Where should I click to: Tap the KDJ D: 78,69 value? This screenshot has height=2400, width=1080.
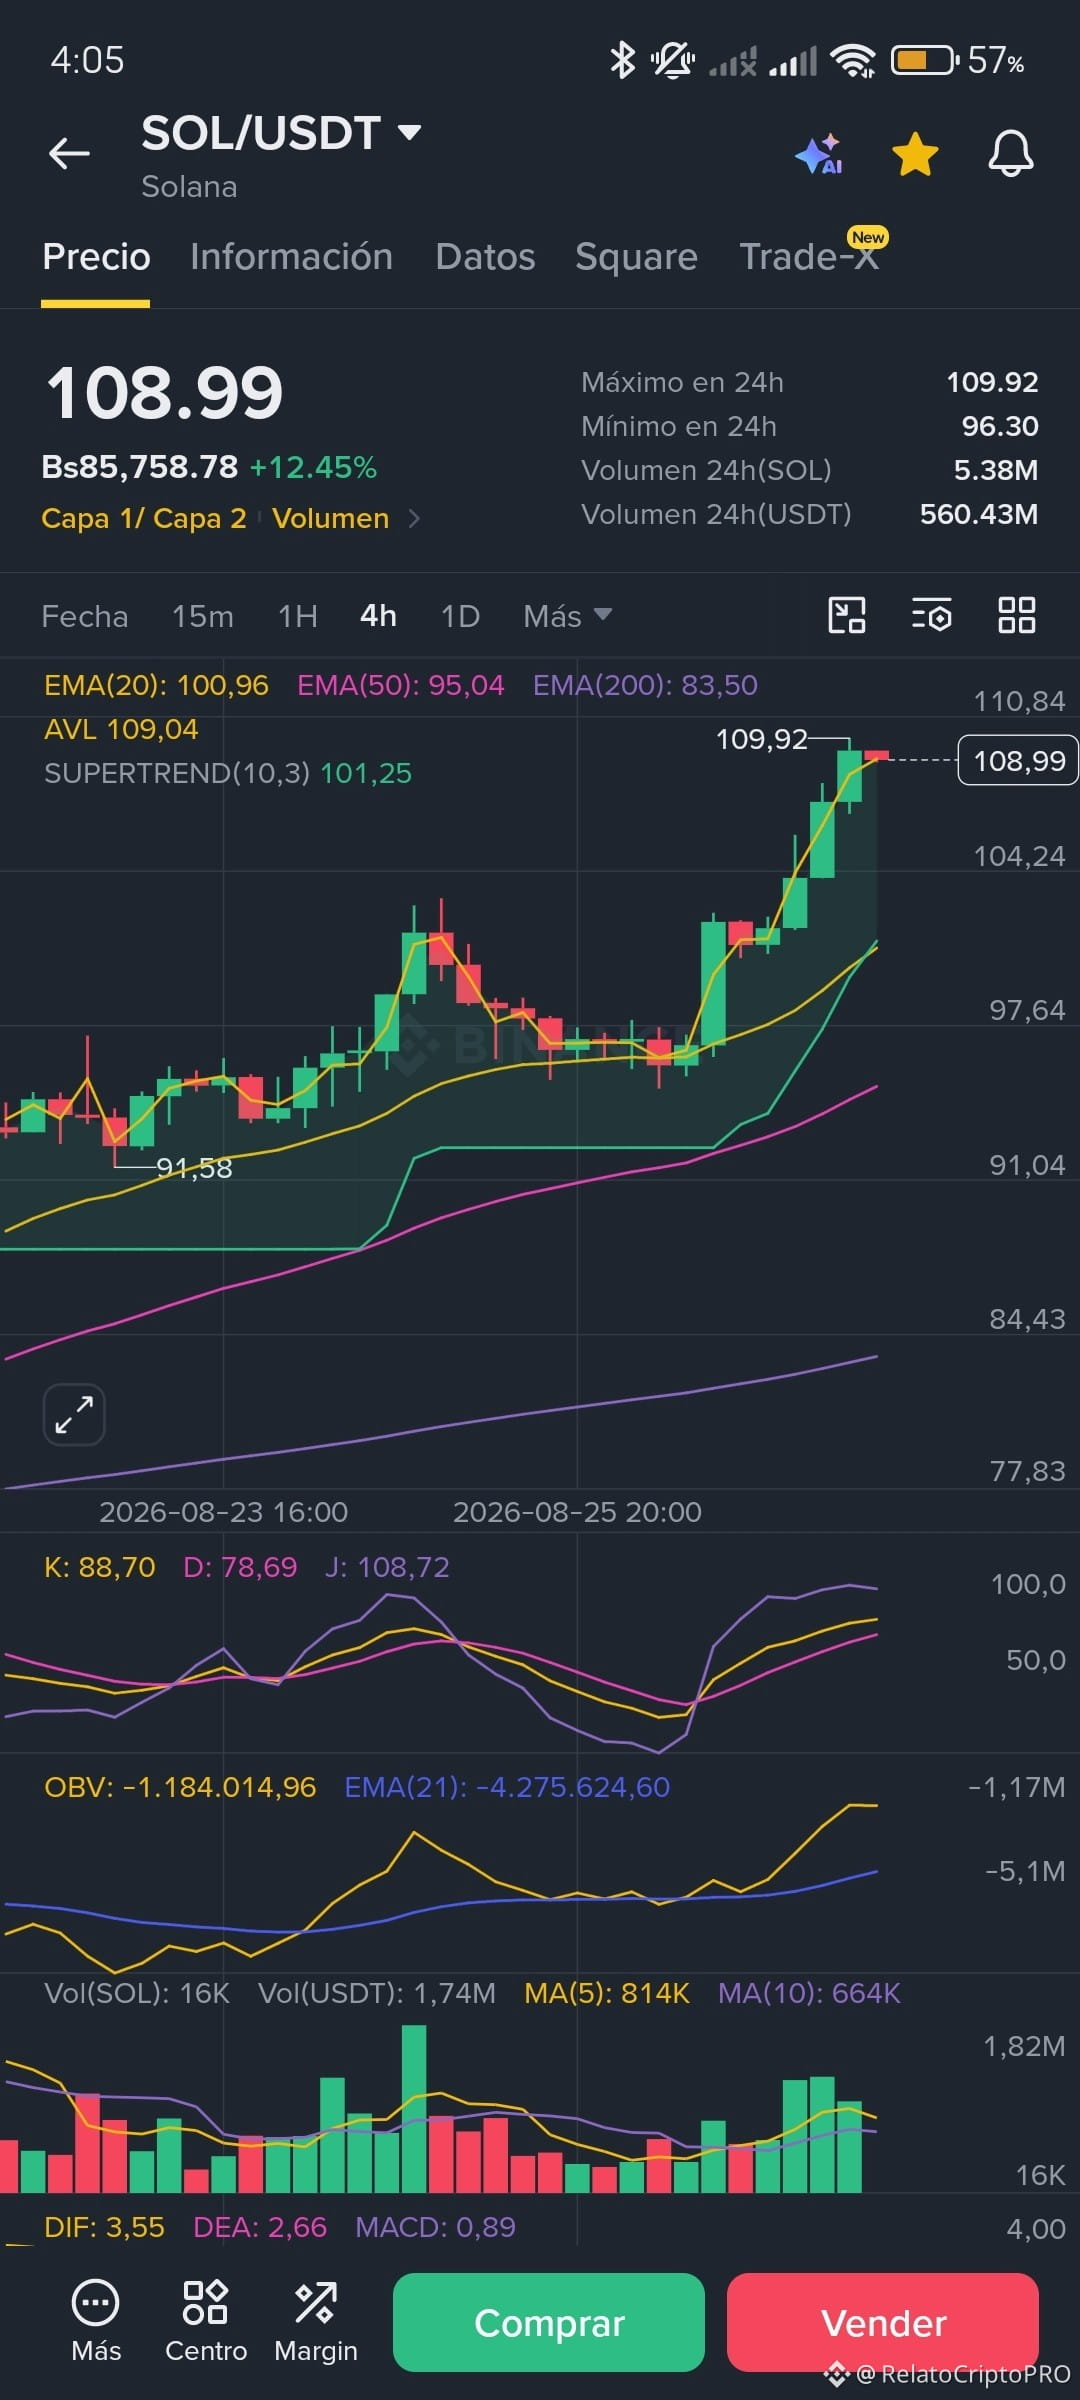coord(240,1567)
